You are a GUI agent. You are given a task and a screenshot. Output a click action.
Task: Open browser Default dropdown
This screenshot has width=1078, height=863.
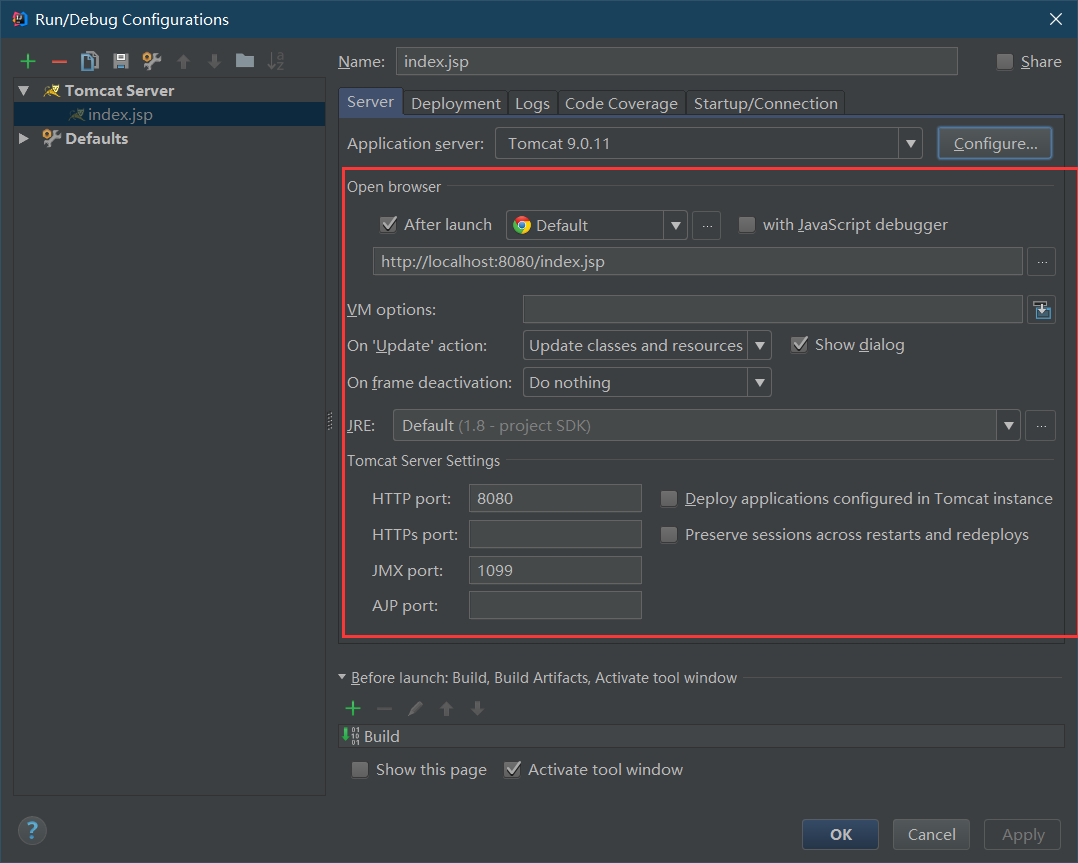pyautogui.click(x=597, y=226)
